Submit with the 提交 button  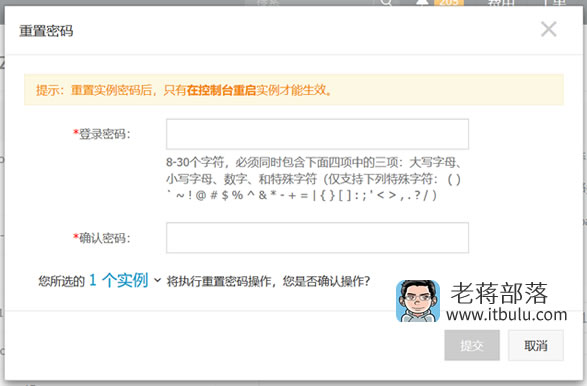click(x=472, y=345)
